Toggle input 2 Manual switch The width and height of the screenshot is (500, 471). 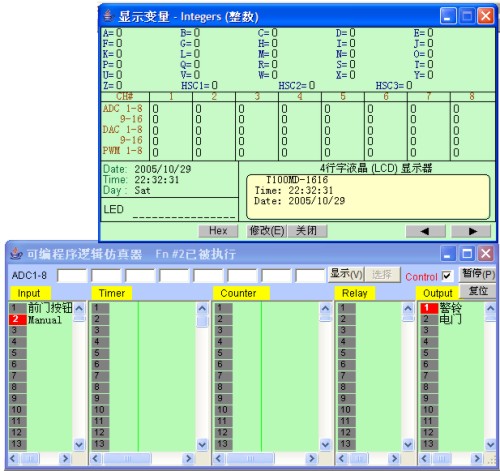click(17, 320)
